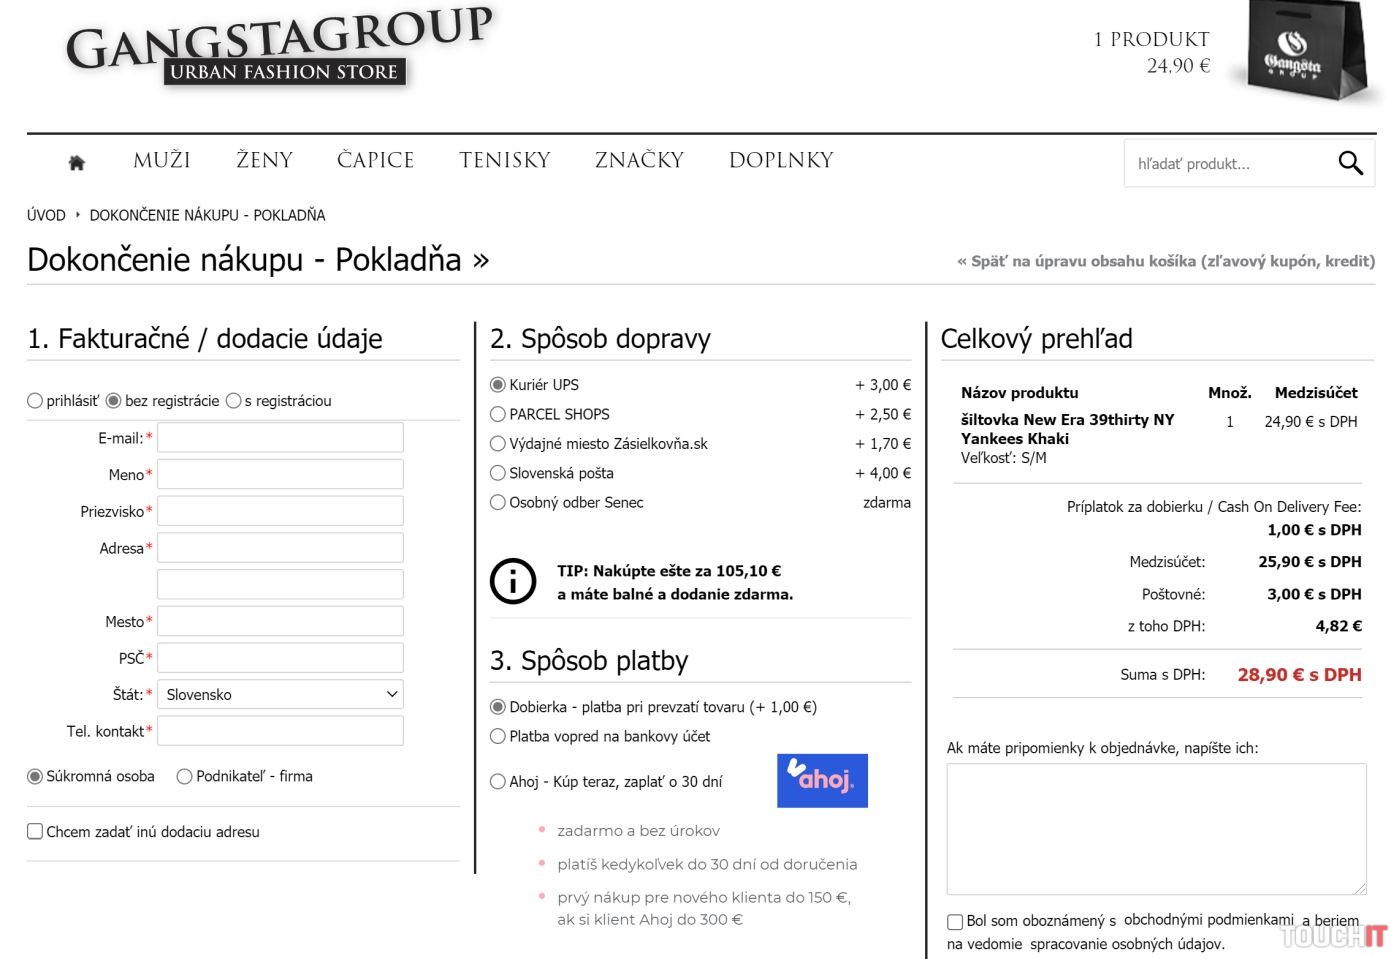
Task: Click the DPH amount '4,82 €'
Action: tap(1338, 626)
